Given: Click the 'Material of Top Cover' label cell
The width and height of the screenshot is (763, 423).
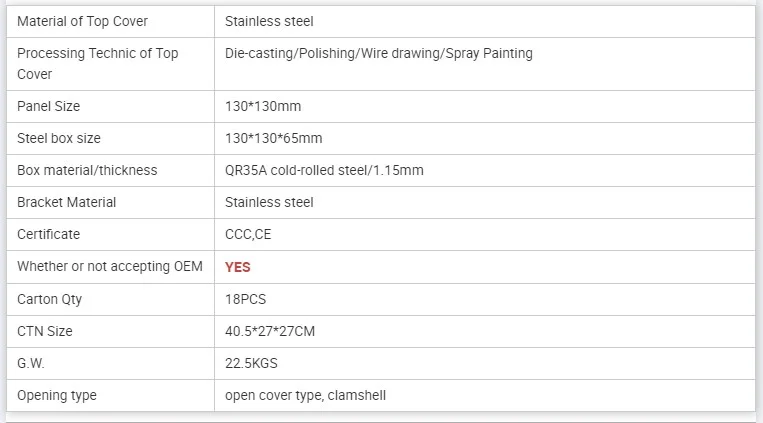Looking at the screenshot, I should [84, 21].
